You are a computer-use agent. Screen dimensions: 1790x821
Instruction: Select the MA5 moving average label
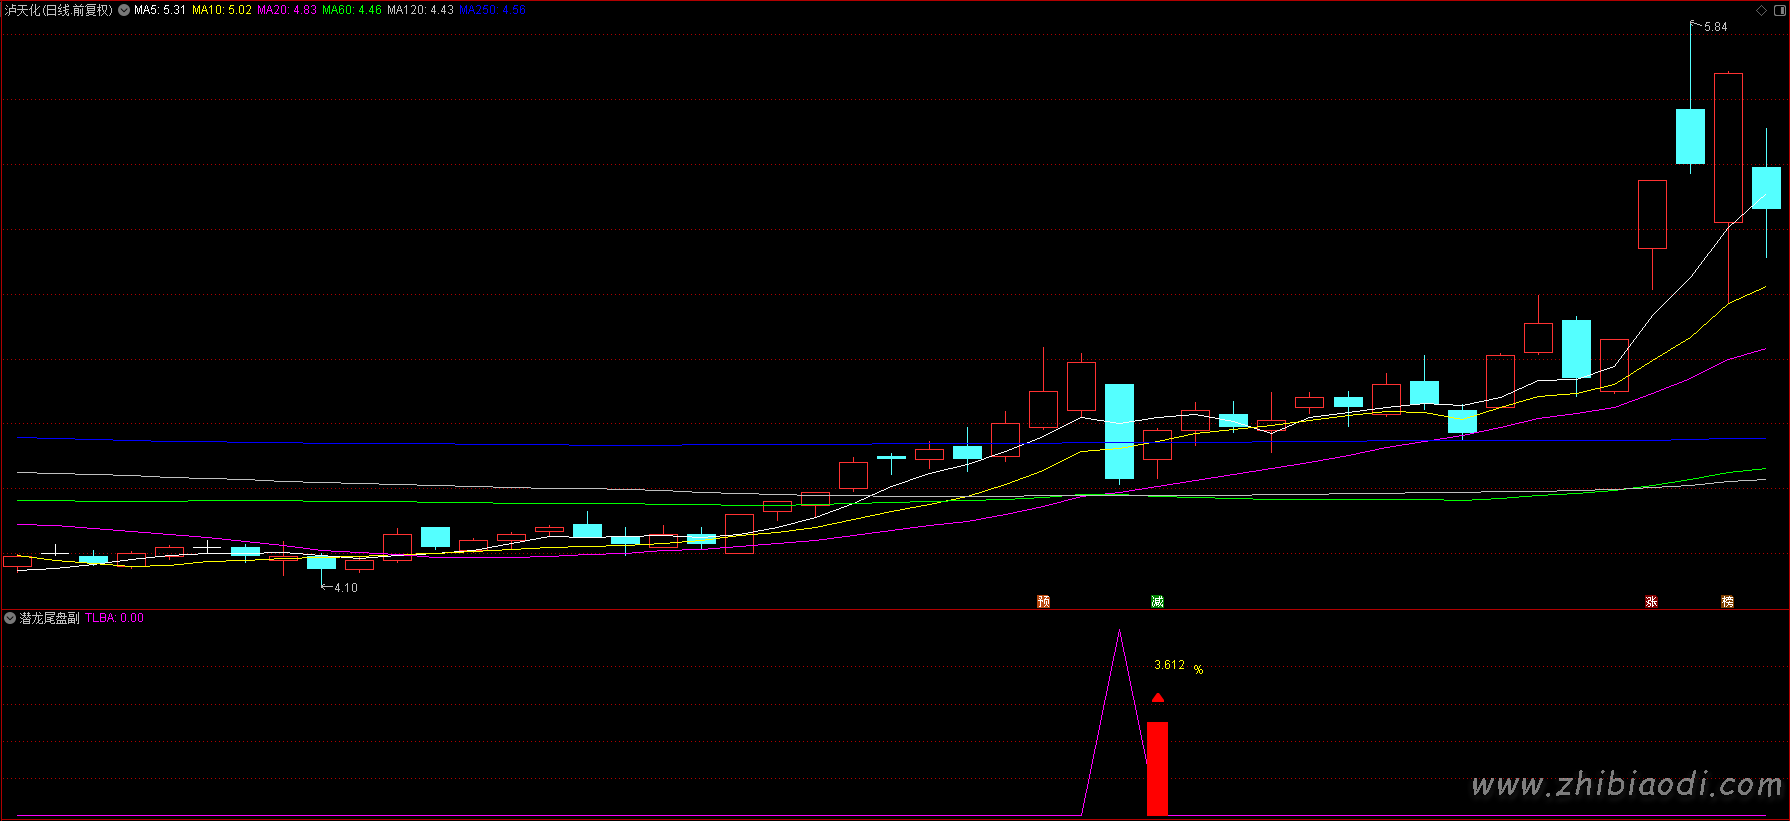tap(160, 10)
